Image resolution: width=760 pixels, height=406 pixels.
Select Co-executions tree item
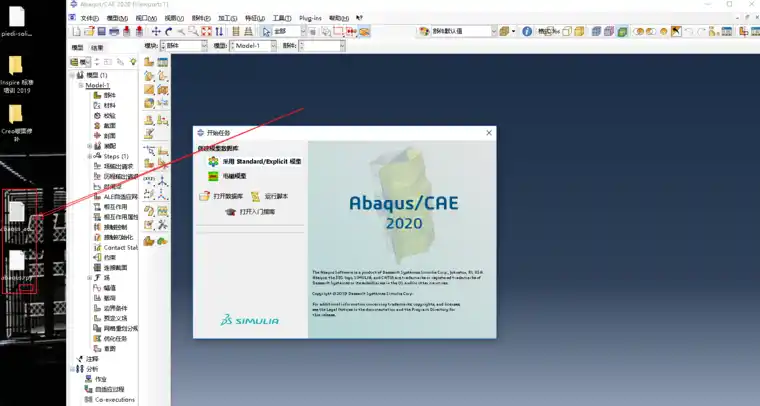tap(110, 400)
